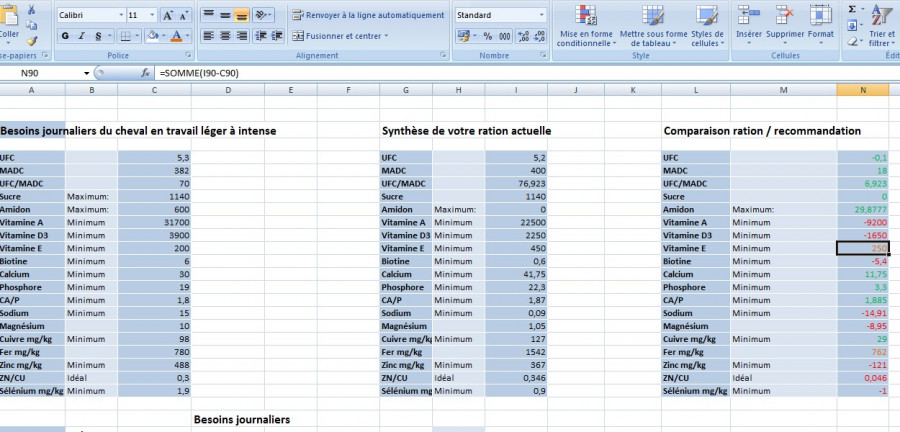Increase decimal places
Image resolution: width=900 pixels, height=432 pixels.
click(523, 36)
